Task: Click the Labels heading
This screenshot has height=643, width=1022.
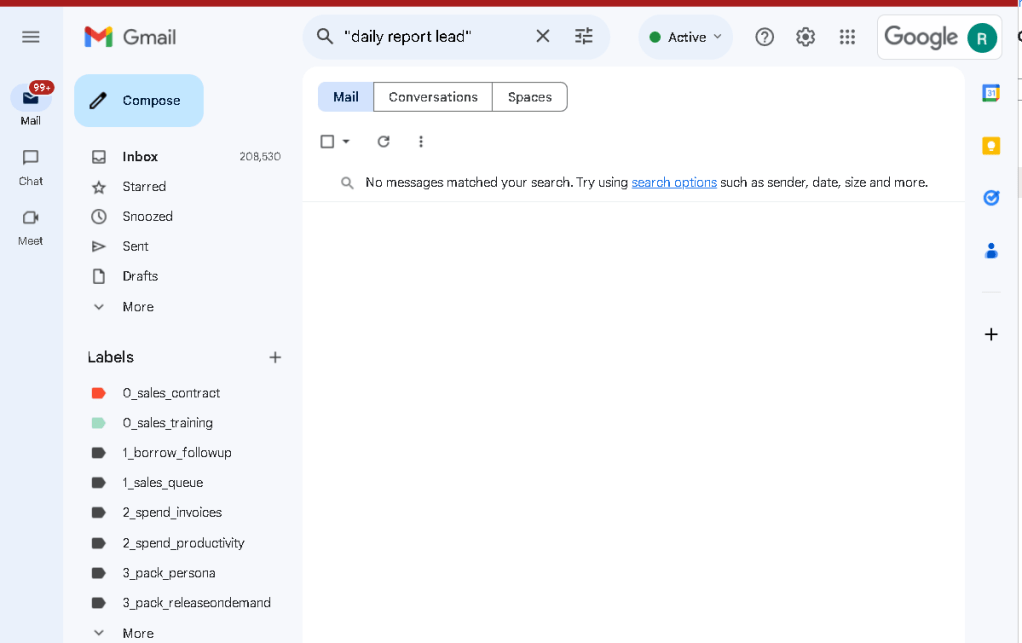Action: coord(111,357)
